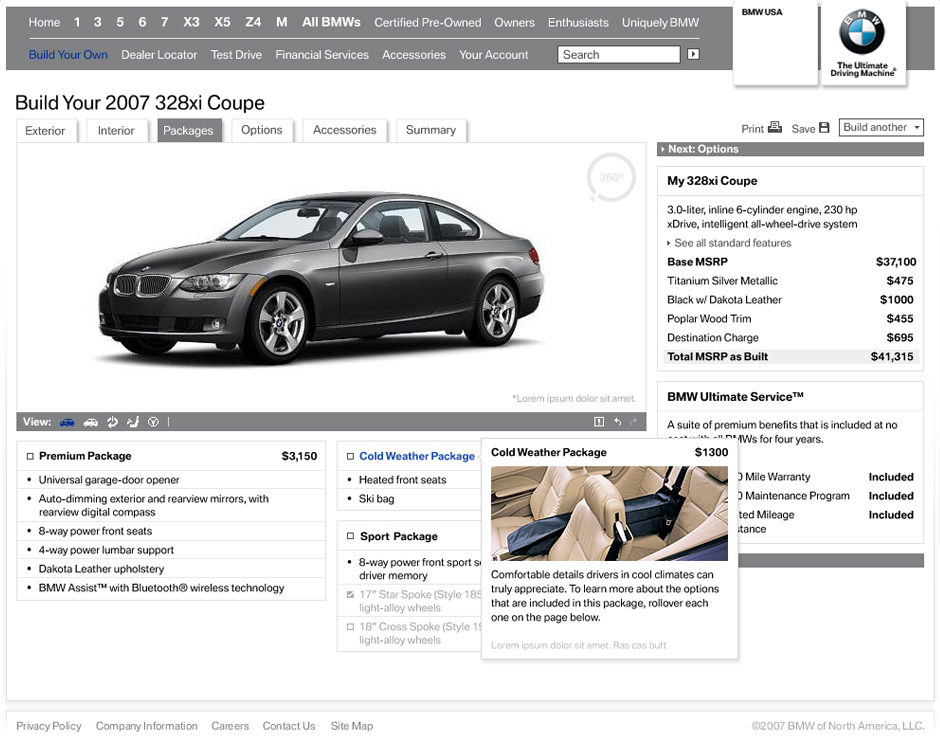This screenshot has height=736, width=940.
Task: Click the redo arrow in View bar
Action: coord(634,422)
